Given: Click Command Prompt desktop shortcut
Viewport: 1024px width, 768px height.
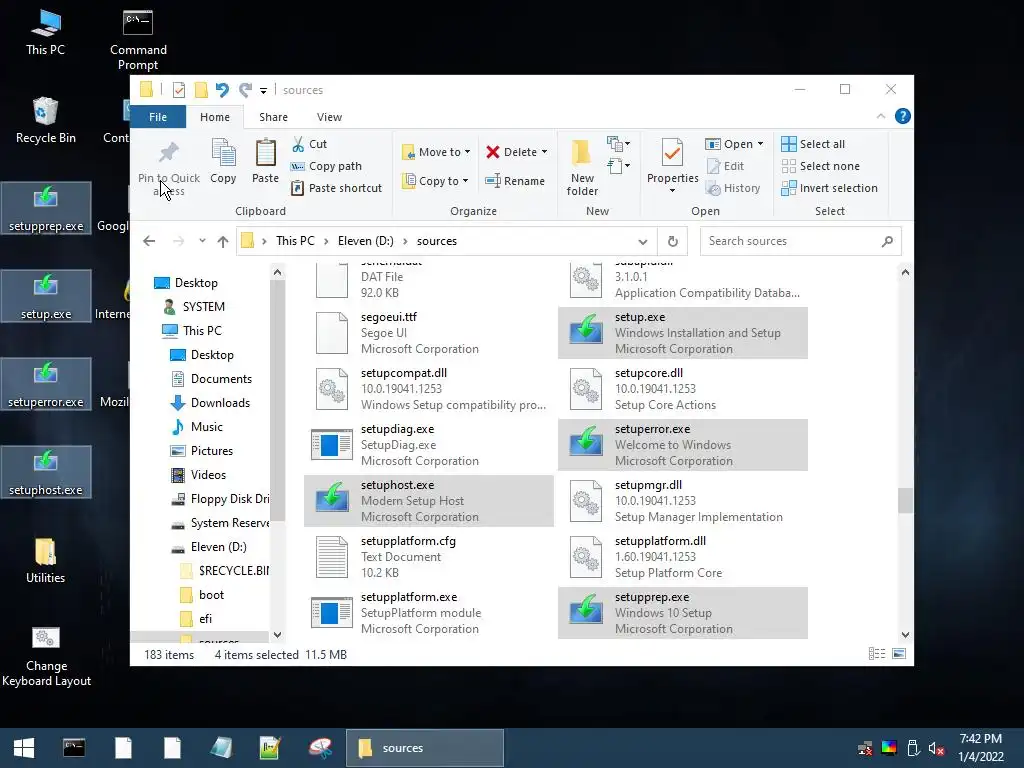Looking at the screenshot, I should click(138, 39).
